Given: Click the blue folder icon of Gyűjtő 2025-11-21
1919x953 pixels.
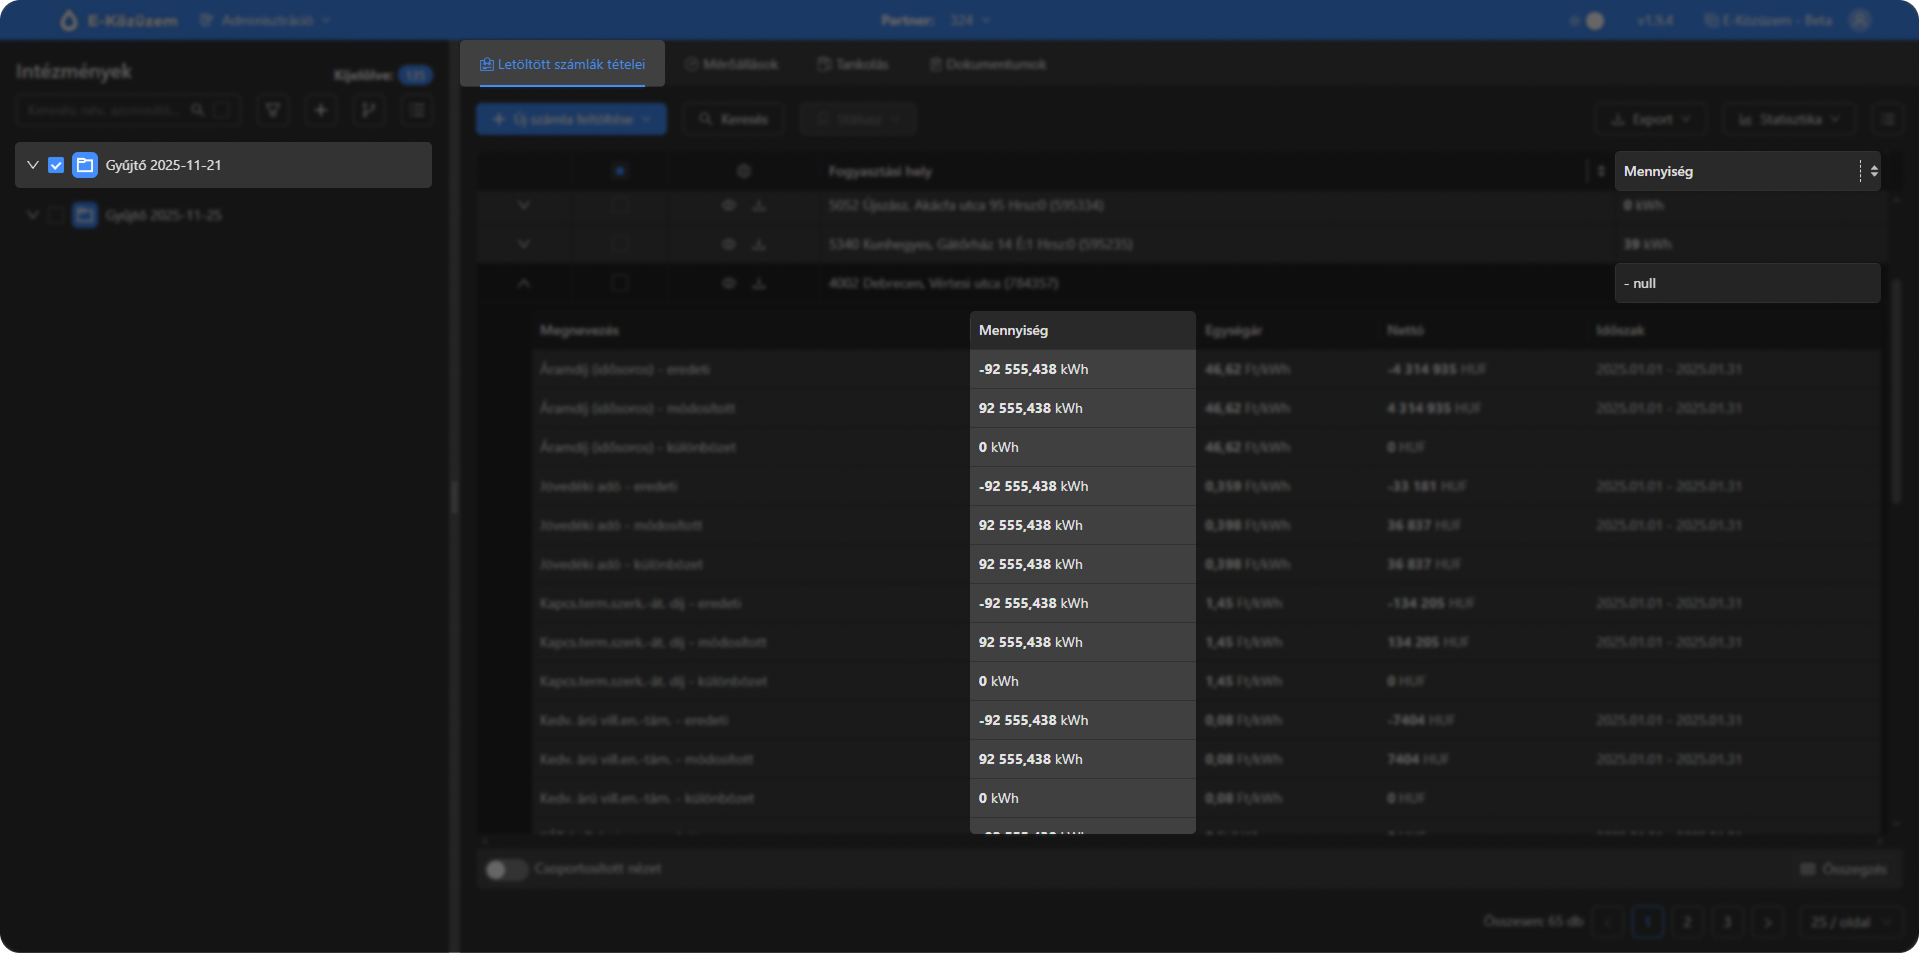Looking at the screenshot, I should pyautogui.click(x=85, y=165).
